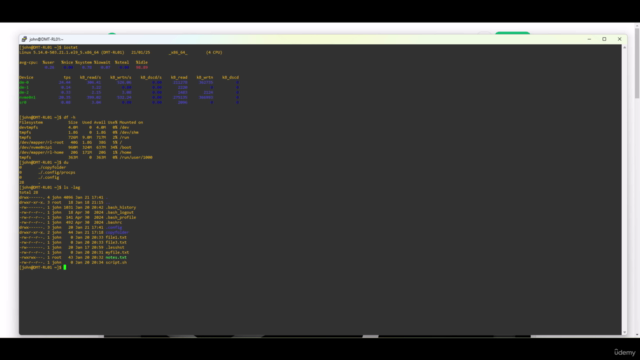Screen dimensions: 640x360
Task: Click the 'file3.txt' file name
Action: coord(116,242)
